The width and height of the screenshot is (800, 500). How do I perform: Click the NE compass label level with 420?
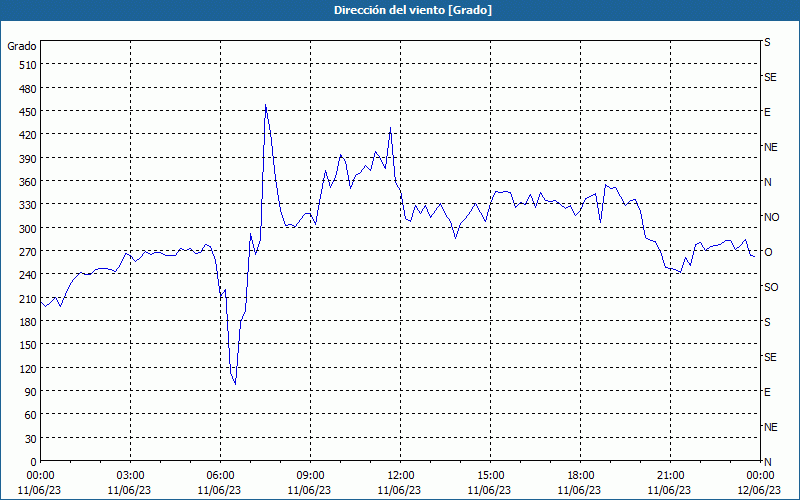tap(770, 147)
